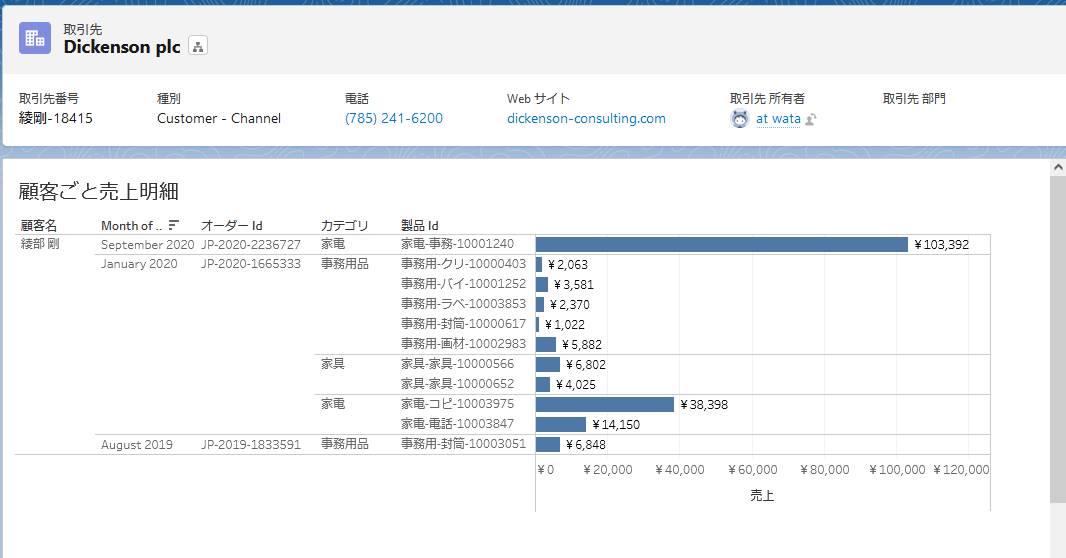Click the Dickenson plc account name

[122, 47]
